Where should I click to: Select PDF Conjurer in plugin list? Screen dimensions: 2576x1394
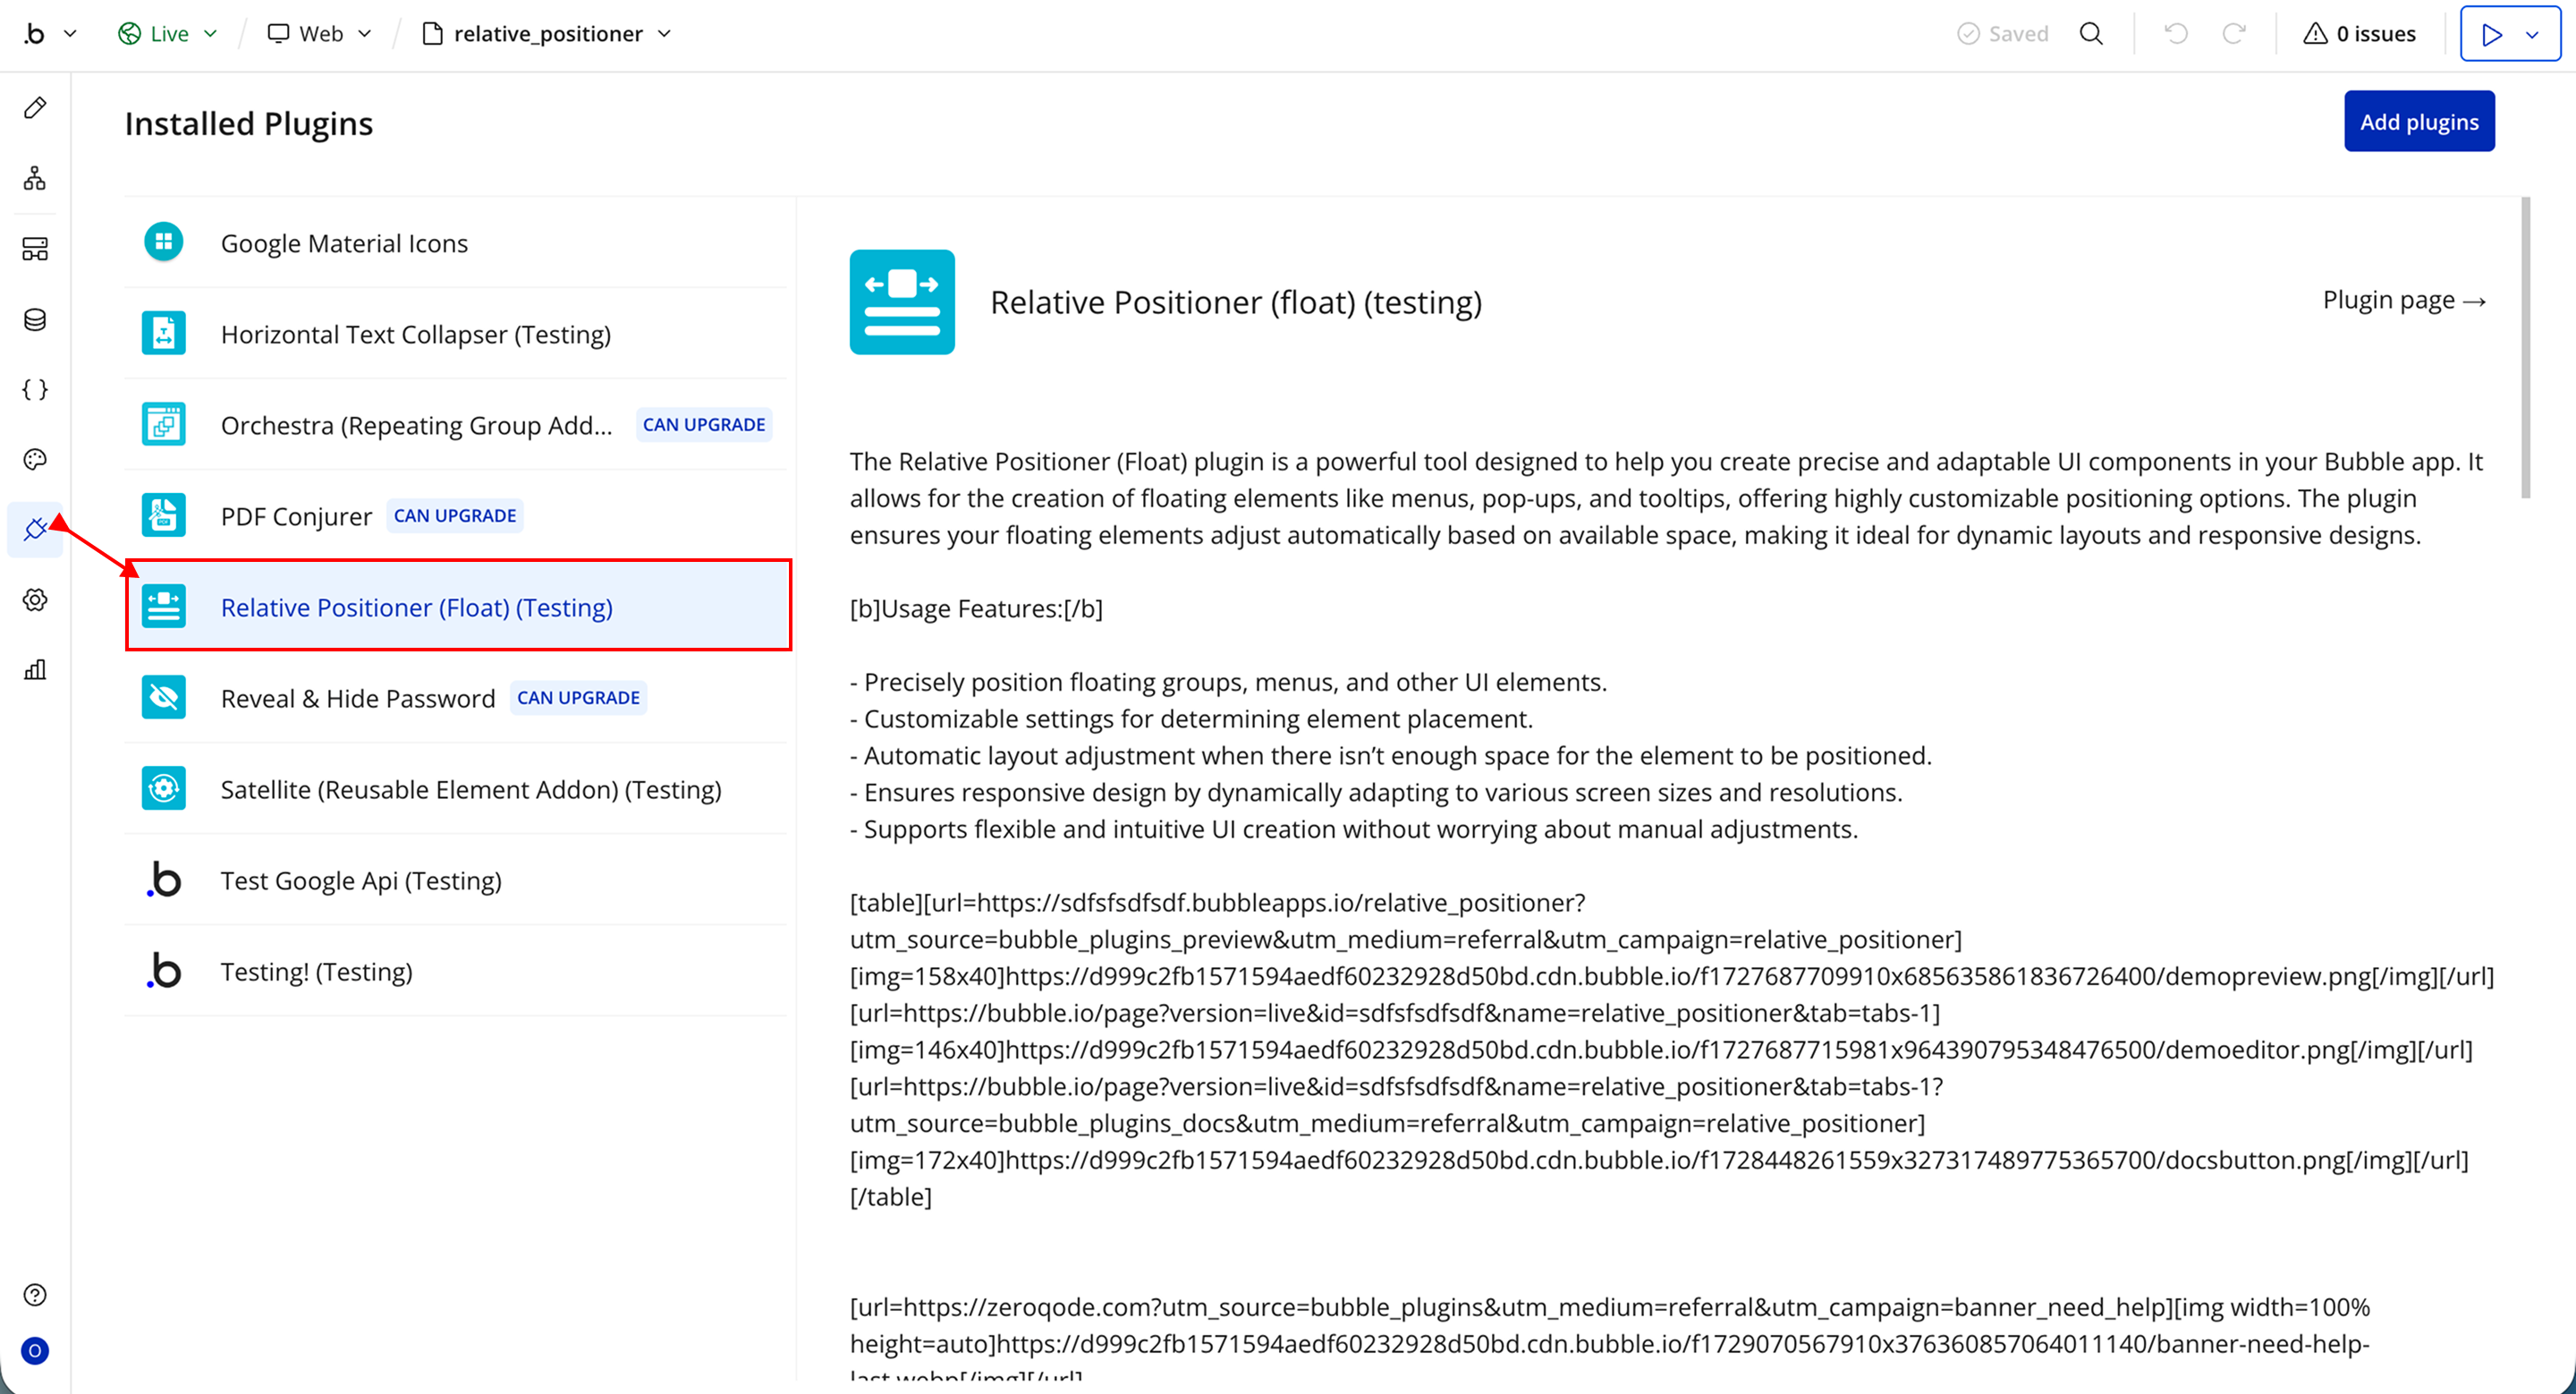pos(296,516)
